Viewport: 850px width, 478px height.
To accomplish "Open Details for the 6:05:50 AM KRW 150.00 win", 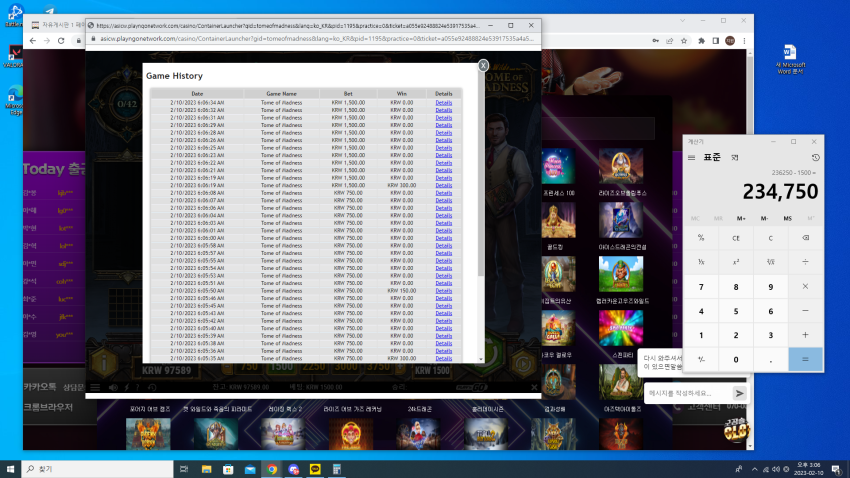I will [443, 290].
